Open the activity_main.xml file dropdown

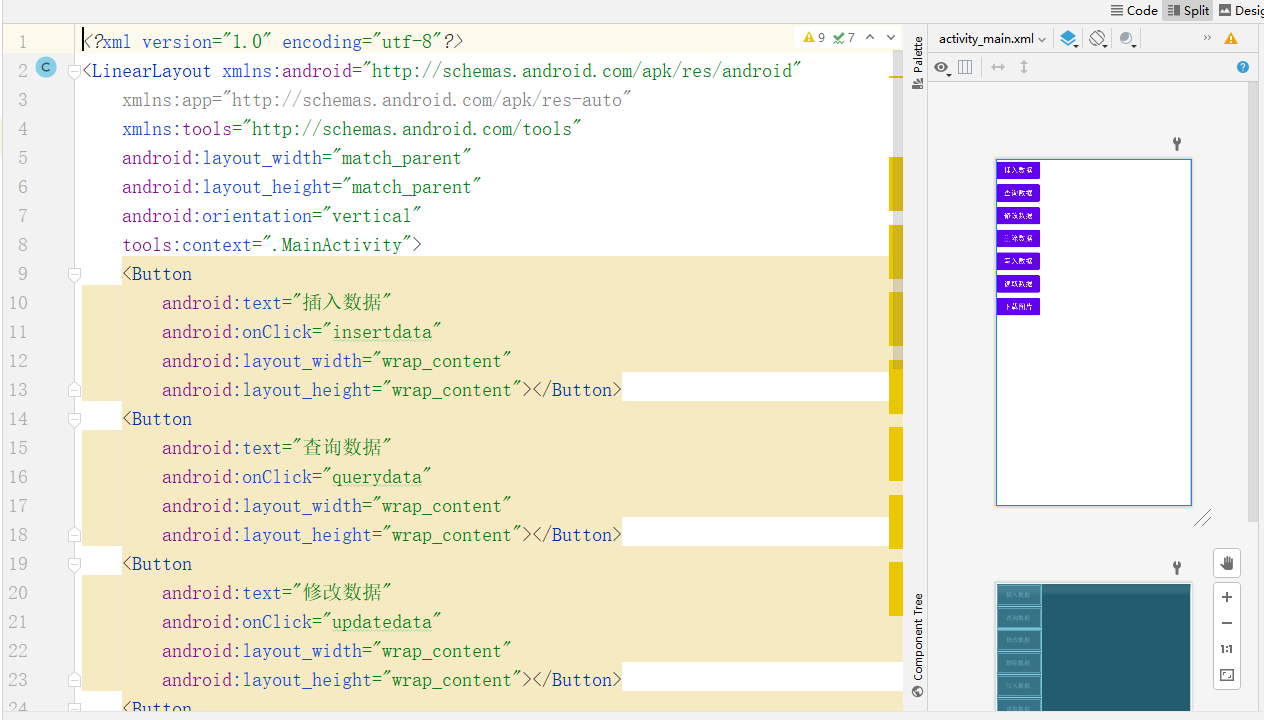click(992, 39)
